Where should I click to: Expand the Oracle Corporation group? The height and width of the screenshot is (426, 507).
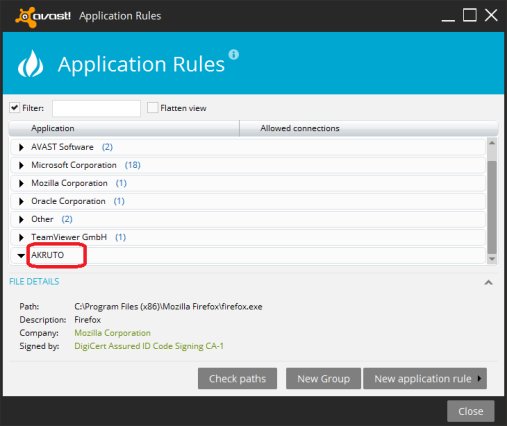pos(21,201)
